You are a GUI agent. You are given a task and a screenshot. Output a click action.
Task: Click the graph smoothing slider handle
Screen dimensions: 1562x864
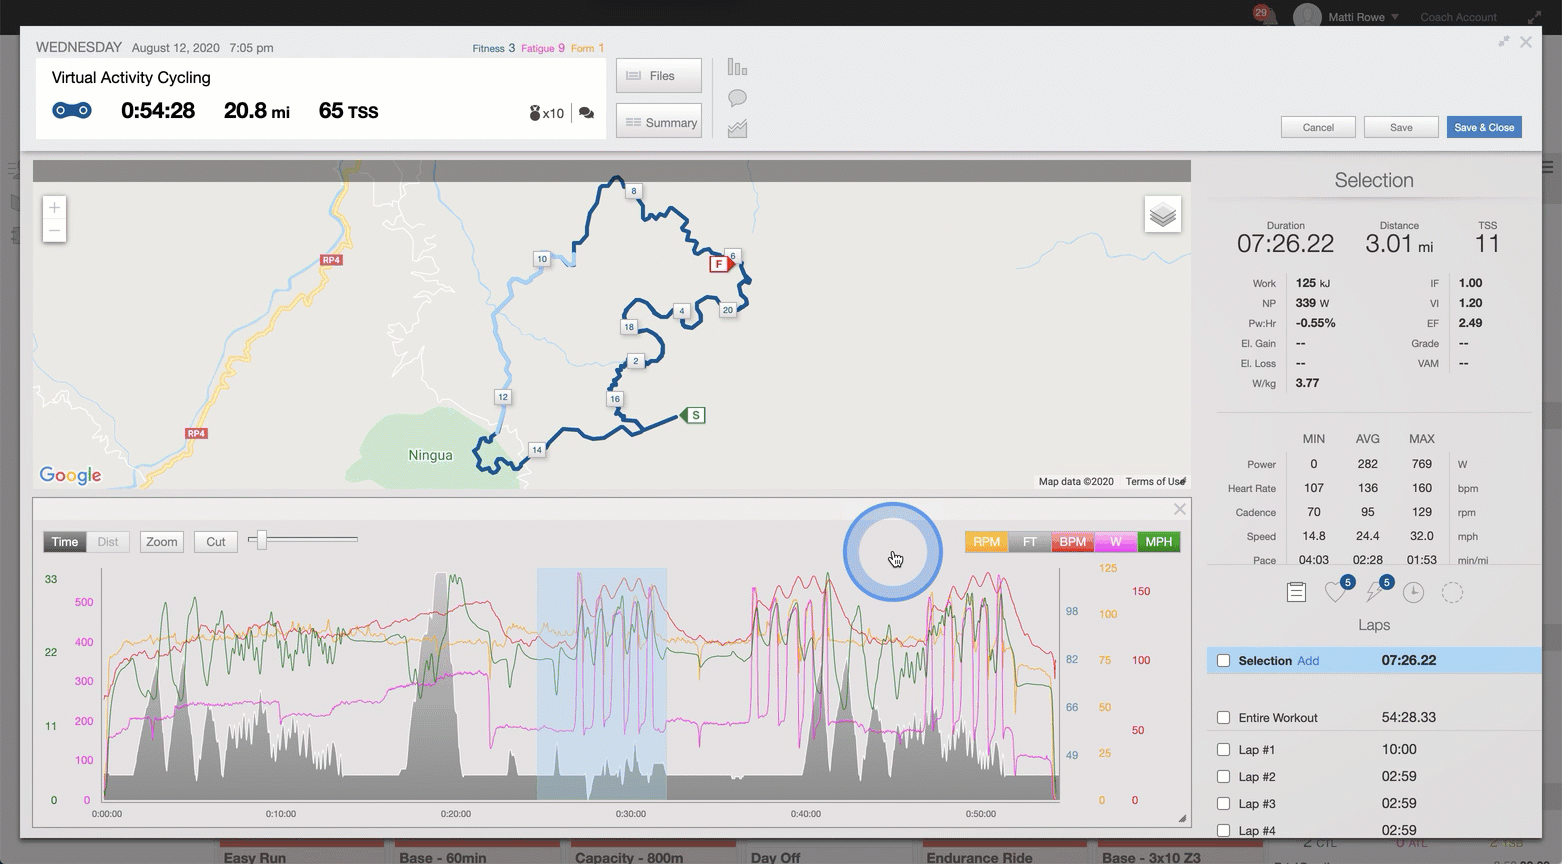261,540
